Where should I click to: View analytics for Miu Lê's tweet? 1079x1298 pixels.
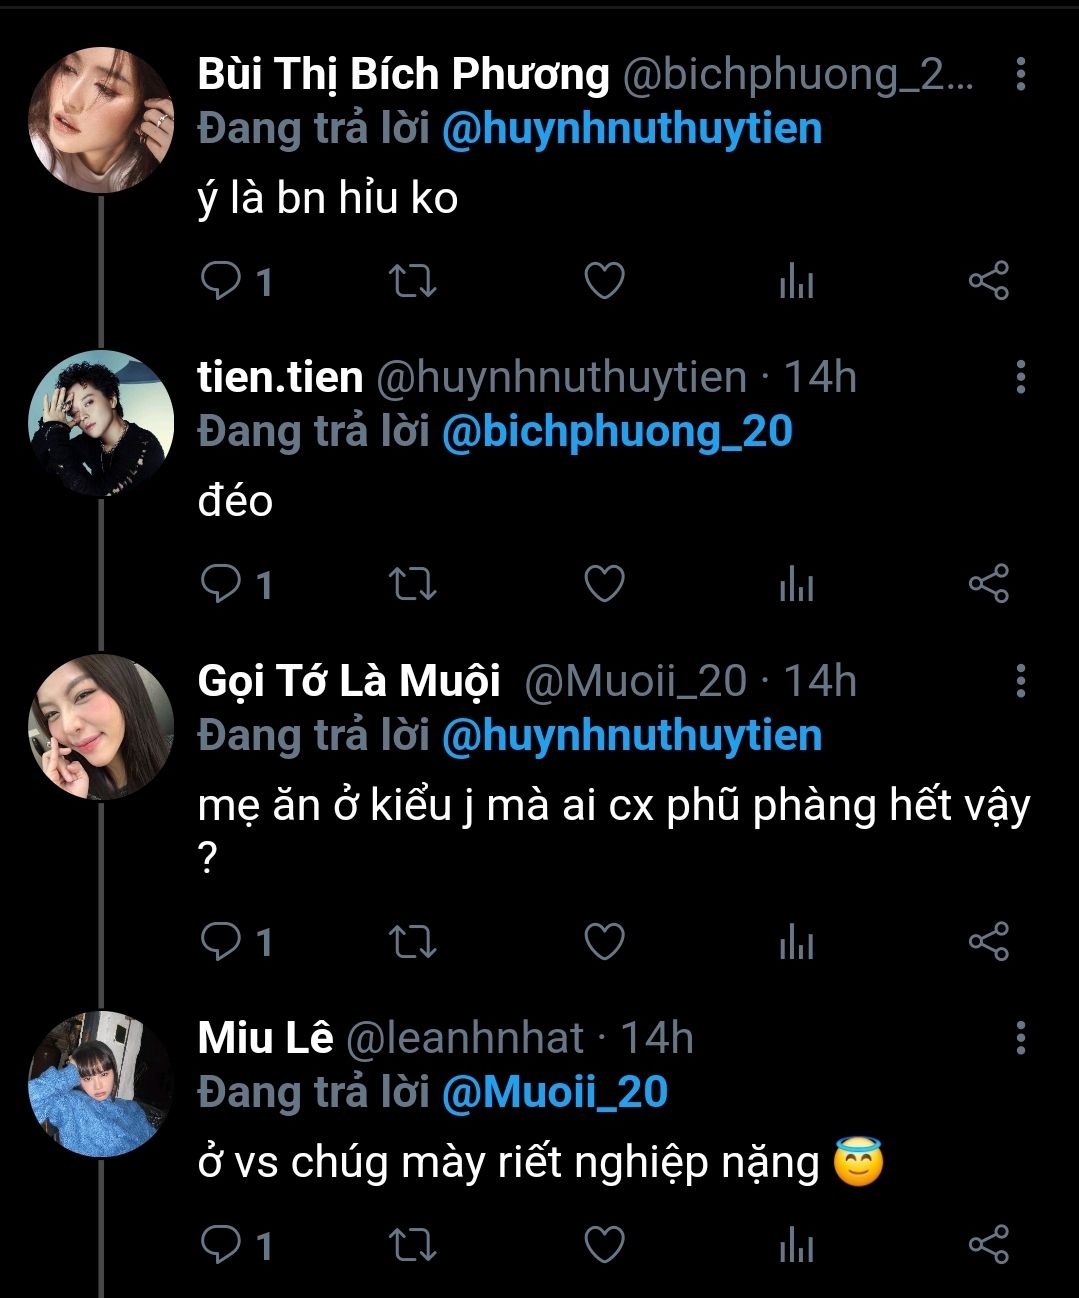click(x=796, y=1245)
